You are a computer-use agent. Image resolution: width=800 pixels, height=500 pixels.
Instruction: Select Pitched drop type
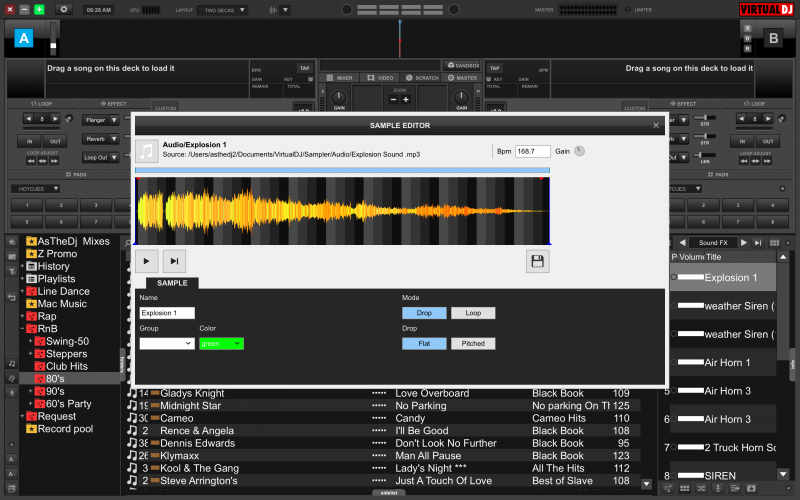(x=473, y=343)
